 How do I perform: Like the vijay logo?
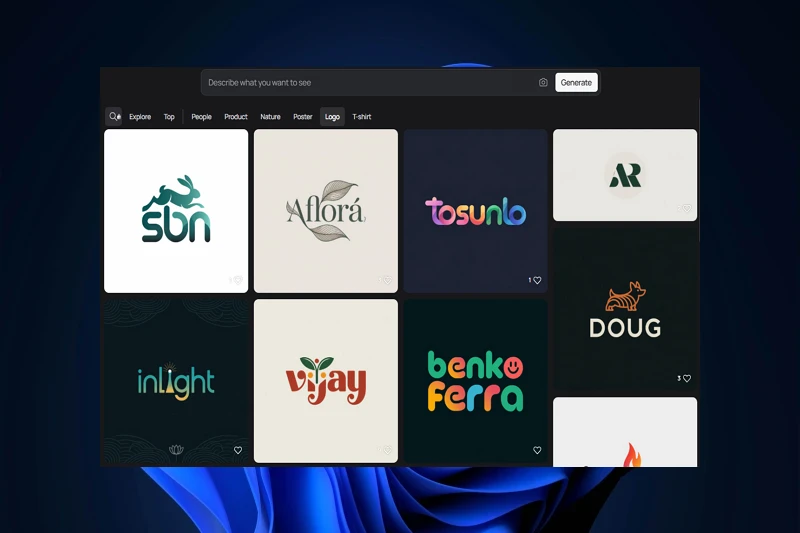tap(387, 450)
